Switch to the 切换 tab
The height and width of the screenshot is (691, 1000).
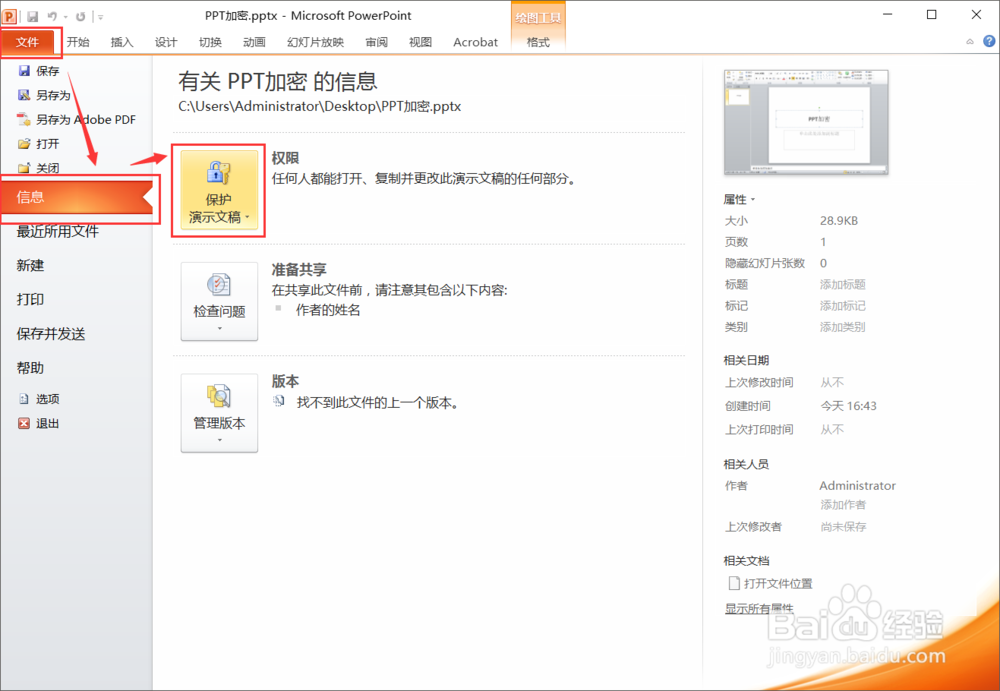[x=210, y=42]
